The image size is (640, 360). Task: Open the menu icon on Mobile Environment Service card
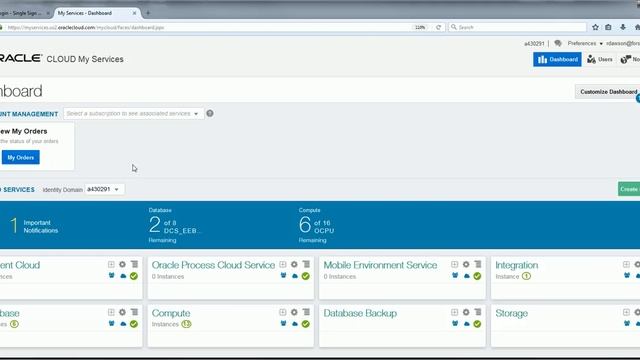point(478,264)
